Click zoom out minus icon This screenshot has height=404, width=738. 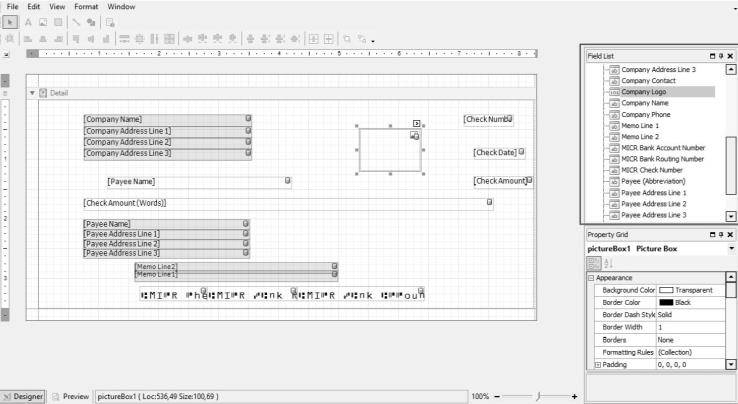[x=495, y=396]
